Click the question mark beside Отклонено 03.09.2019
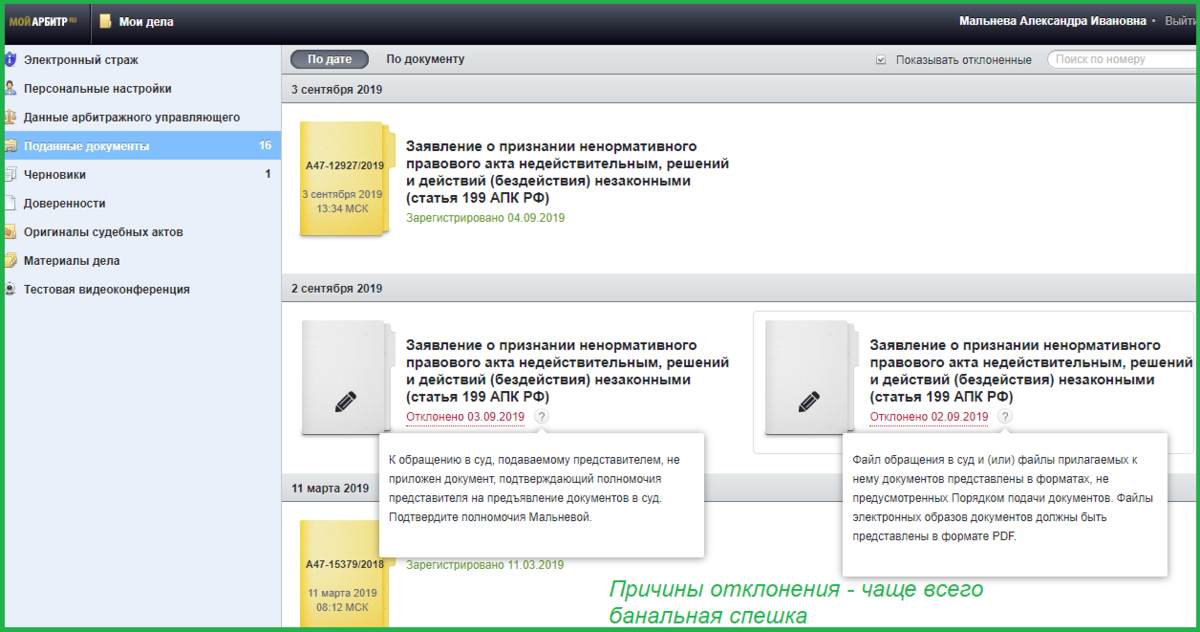The image size is (1200, 632). point(541,417)
